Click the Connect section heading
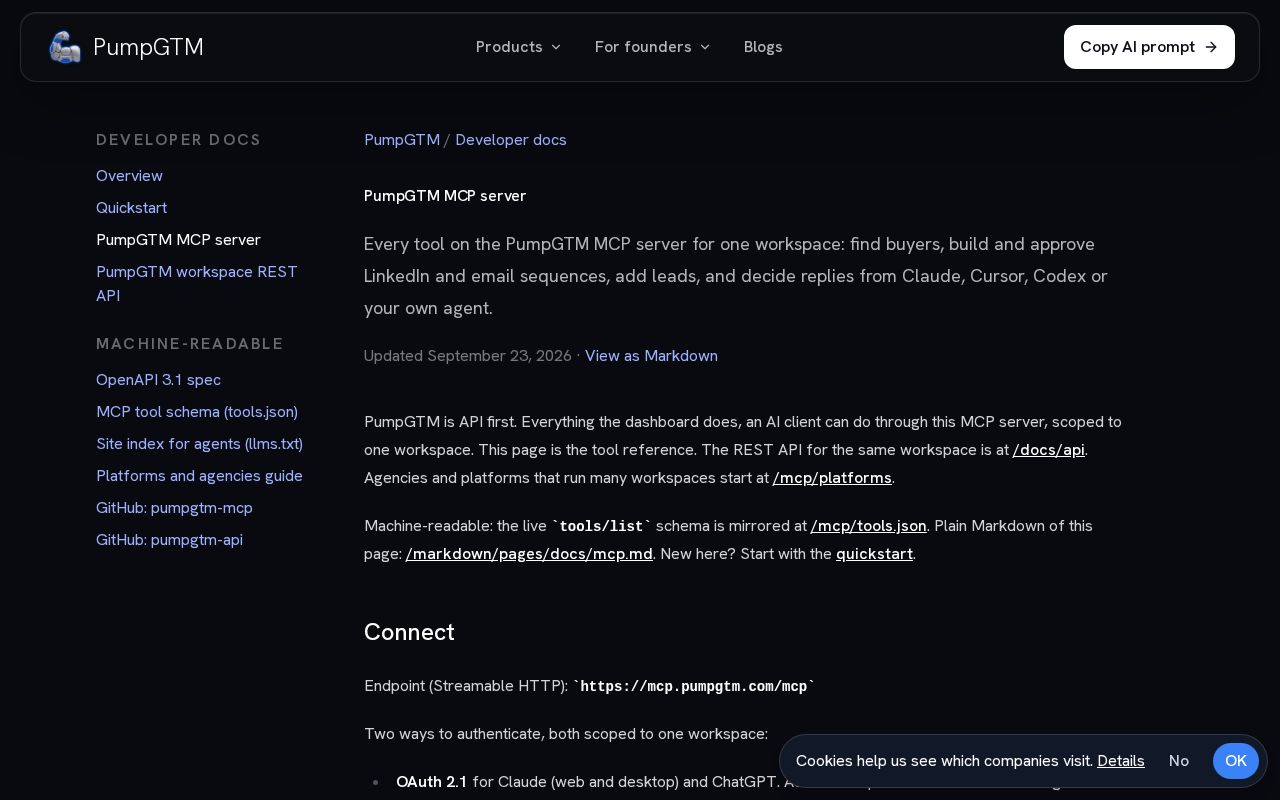This screenshot has height=800, width=1280. point(409,632)
